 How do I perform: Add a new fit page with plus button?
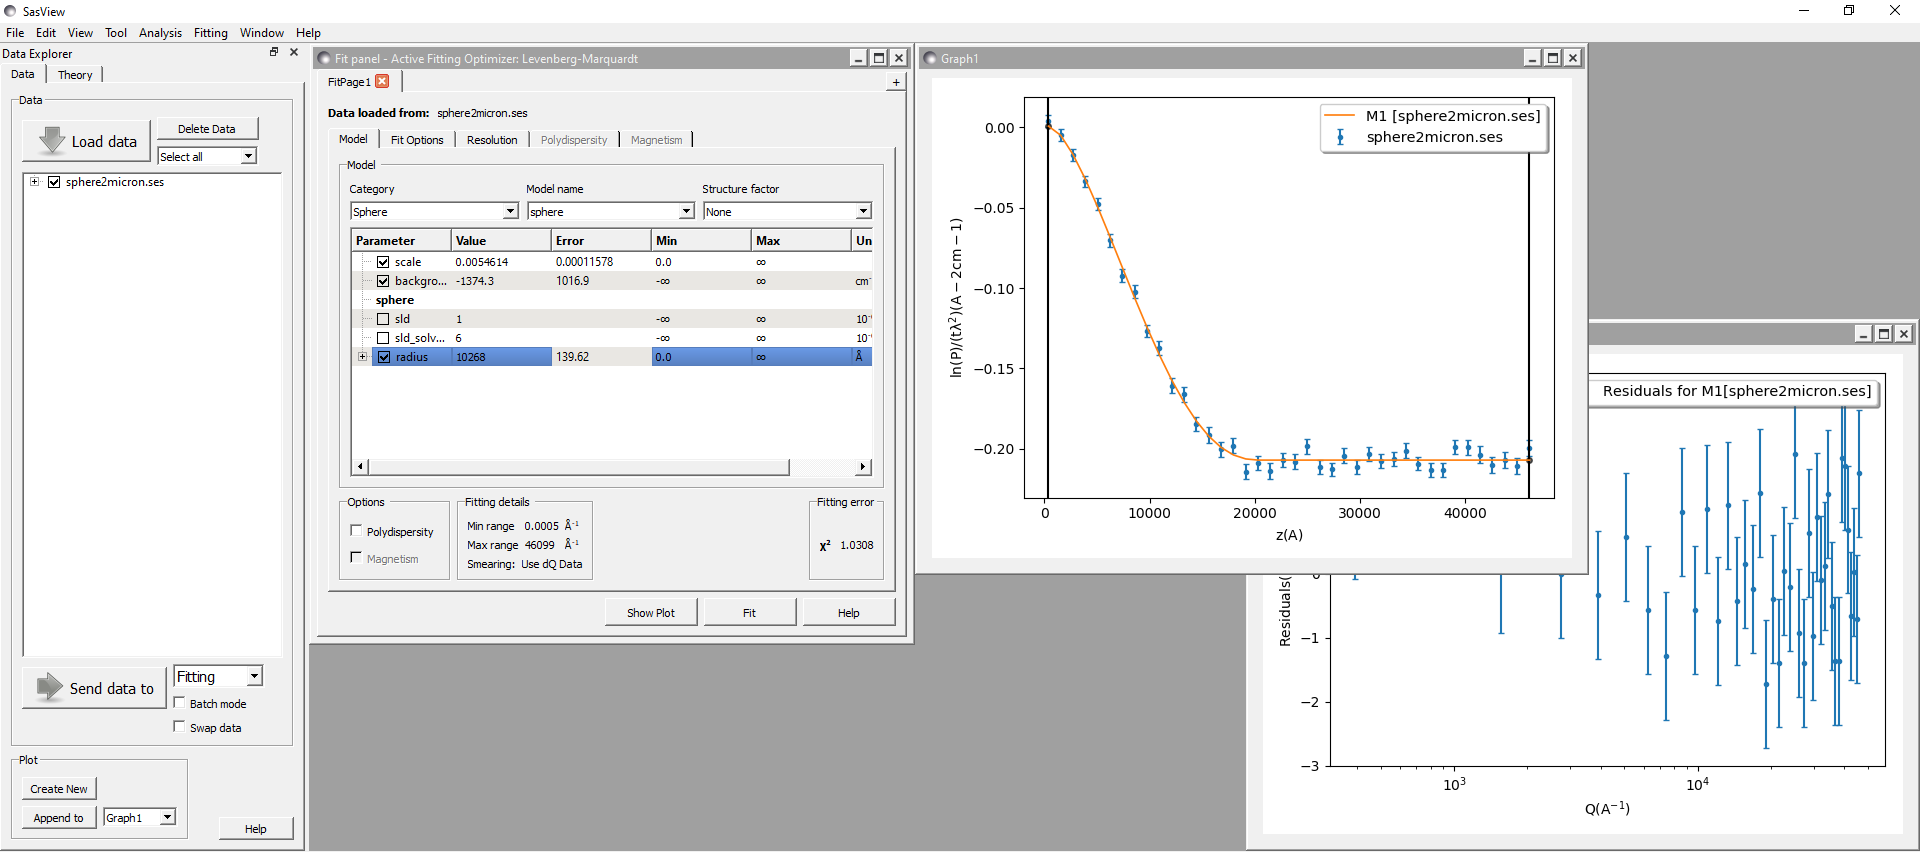[x=895, y=82]
